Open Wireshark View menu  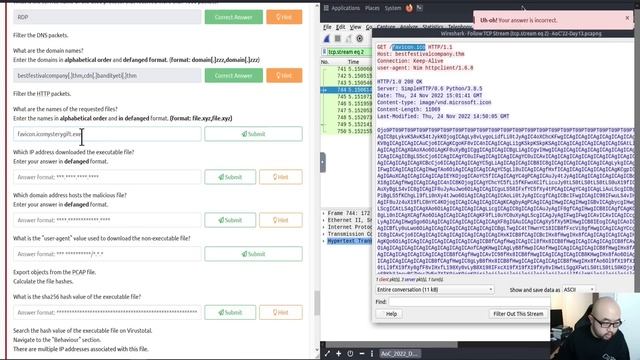pyautogui.click(x=355, y=27)
